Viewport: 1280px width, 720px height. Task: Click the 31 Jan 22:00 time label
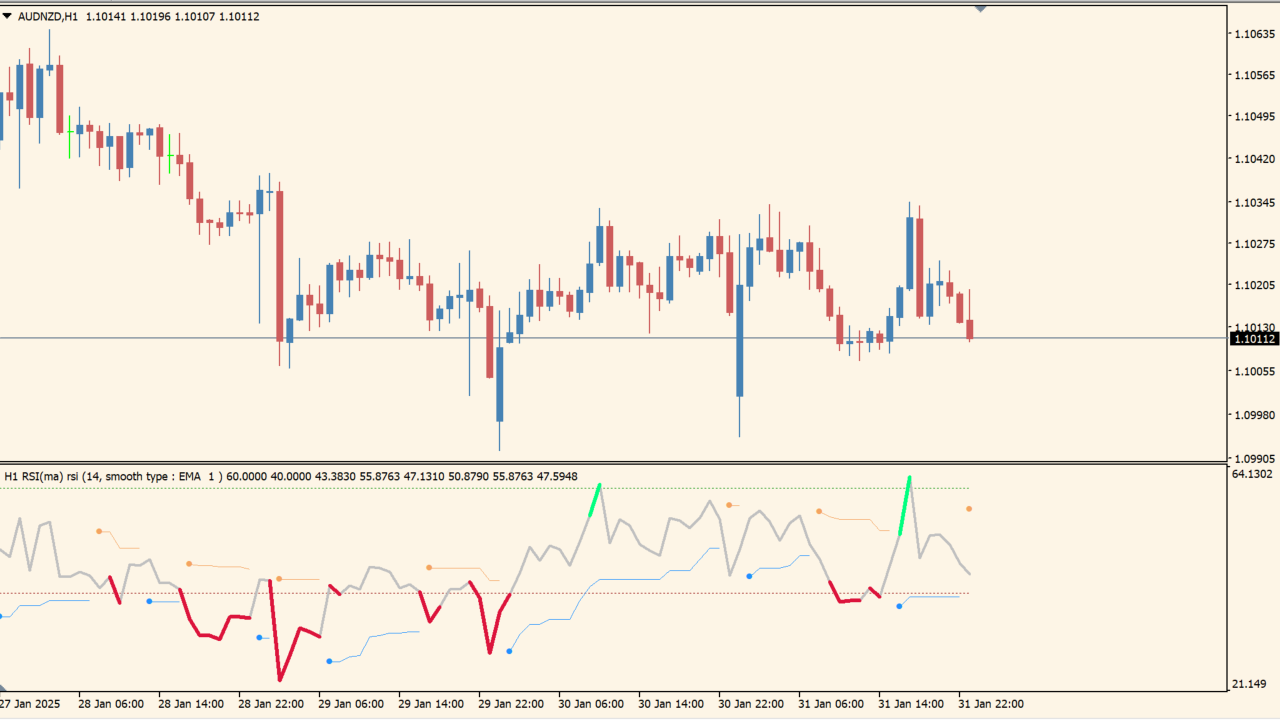click(x=991, y=704)
